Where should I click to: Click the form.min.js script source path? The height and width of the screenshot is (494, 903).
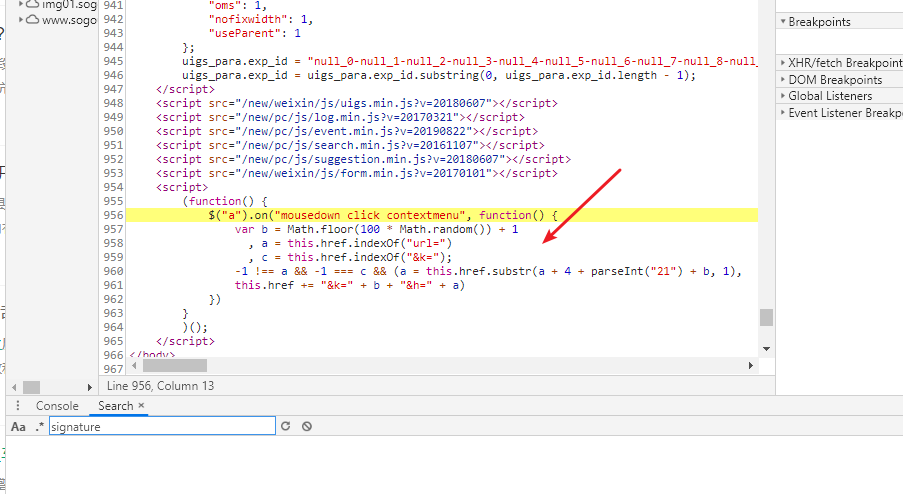pyautogui.click(x=366, y=173)
